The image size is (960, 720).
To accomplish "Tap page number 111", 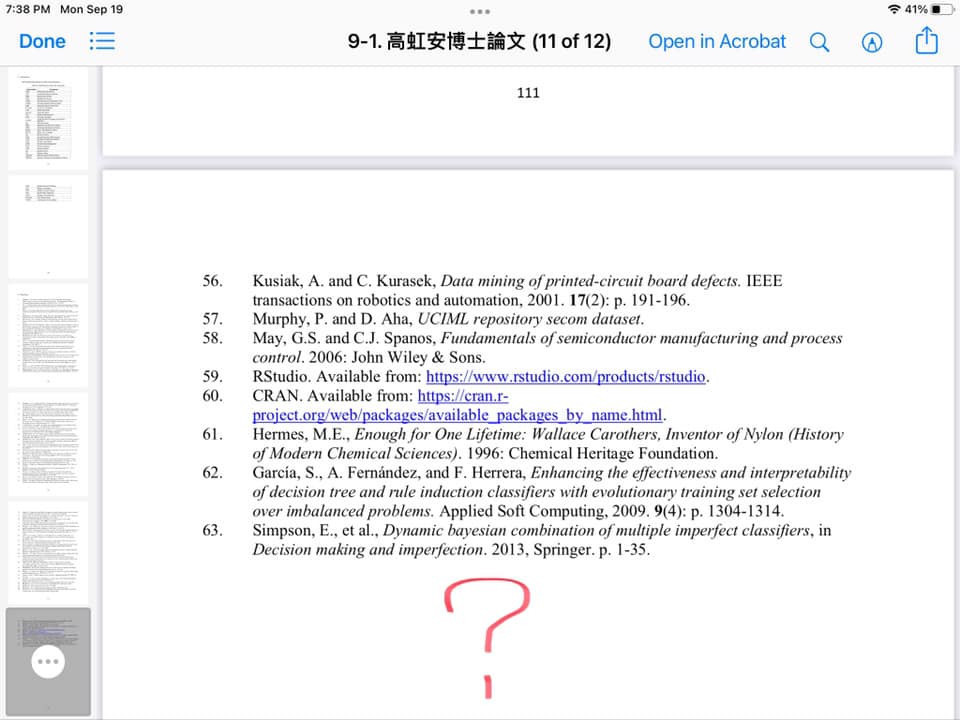I will pyautogui.click(x=528, y=93).
